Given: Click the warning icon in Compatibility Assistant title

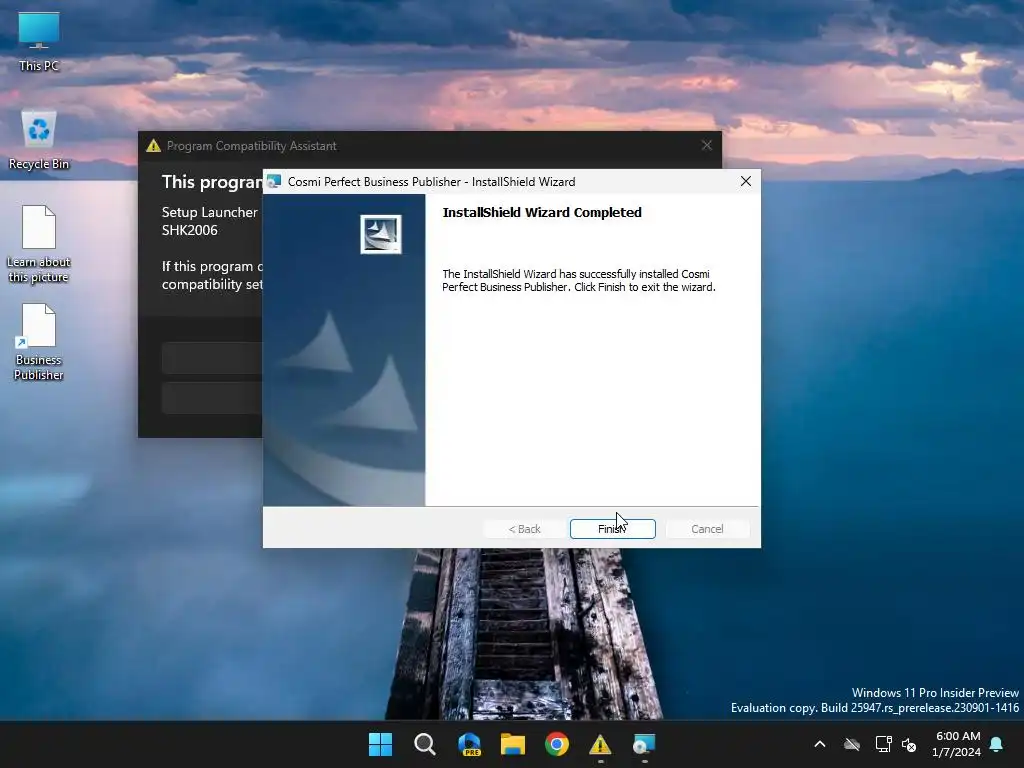Looking at the screenshot, I should [153, 146].
